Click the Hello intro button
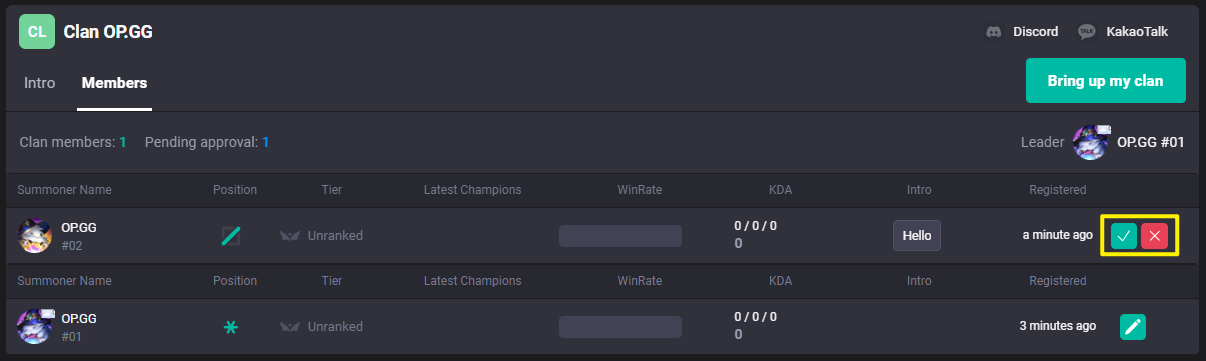The height and width of the screenshot is (361, 1206). coord(917,236)
